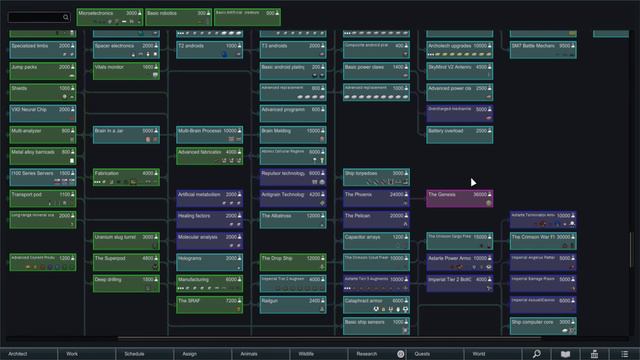Click the horizontal scrollbar of research tree
Viewport: 640px width, 360px height.
329,338
